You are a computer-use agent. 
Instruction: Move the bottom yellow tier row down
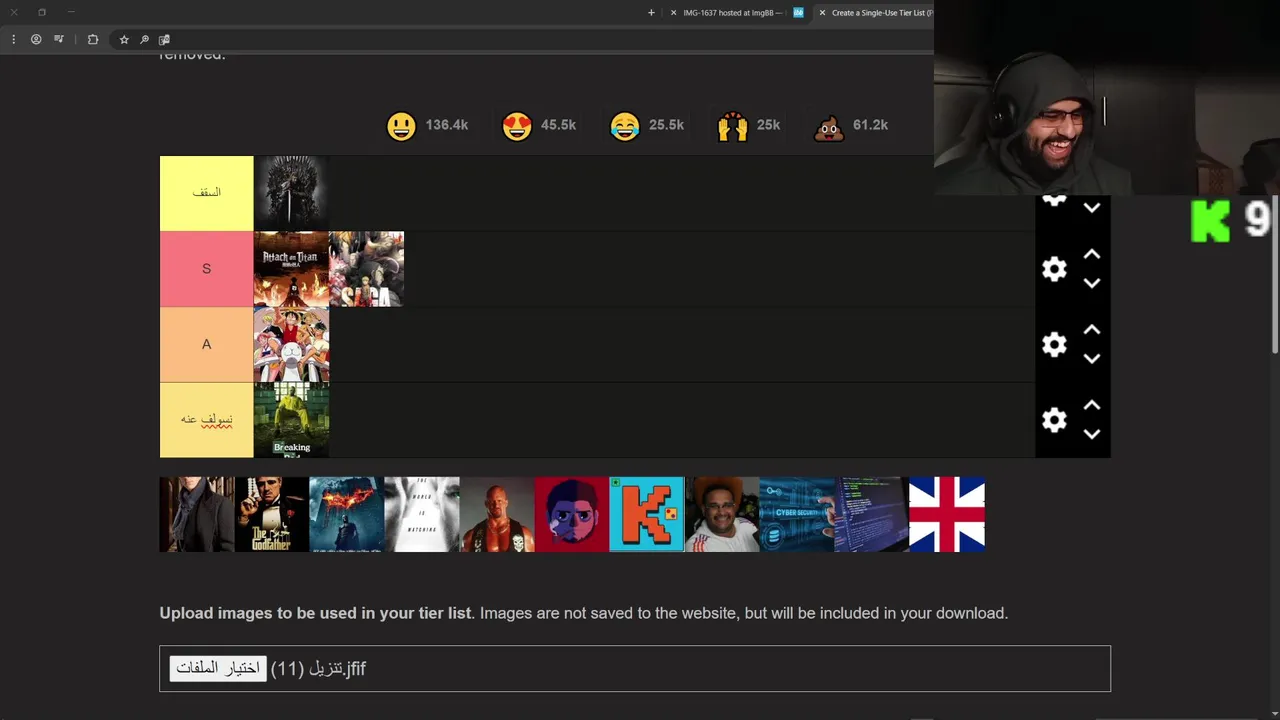click(x=1092, y=434)
